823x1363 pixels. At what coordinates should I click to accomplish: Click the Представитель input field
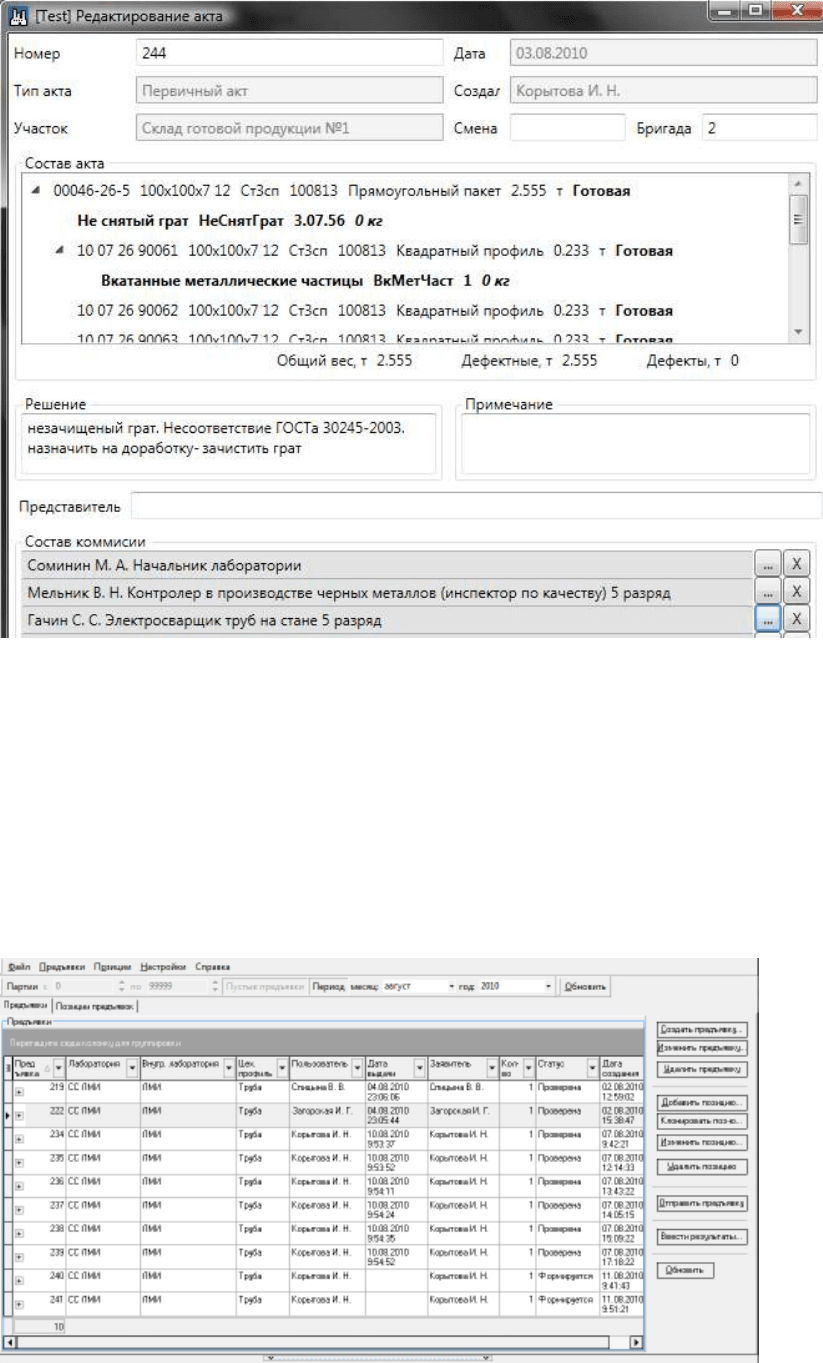tap(476, 507)
